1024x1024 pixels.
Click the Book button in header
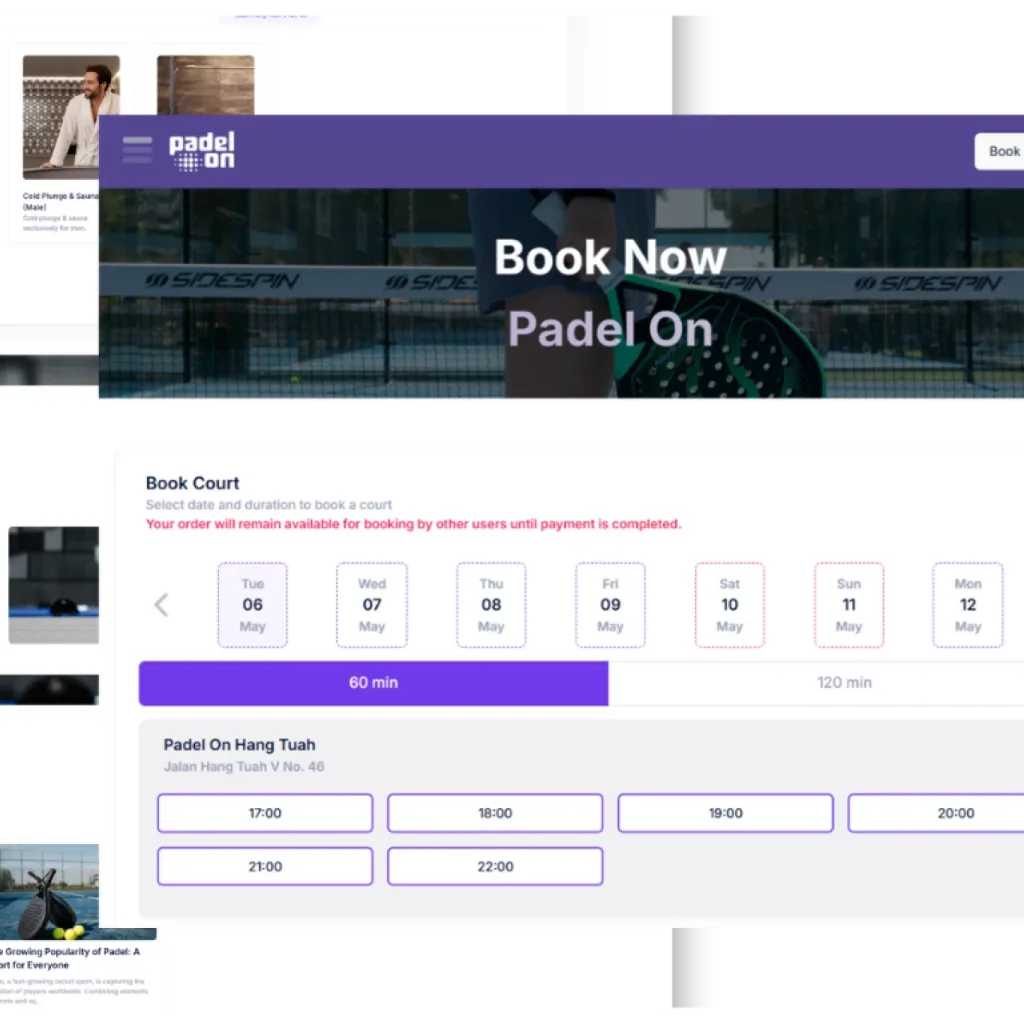click(999, 152)
